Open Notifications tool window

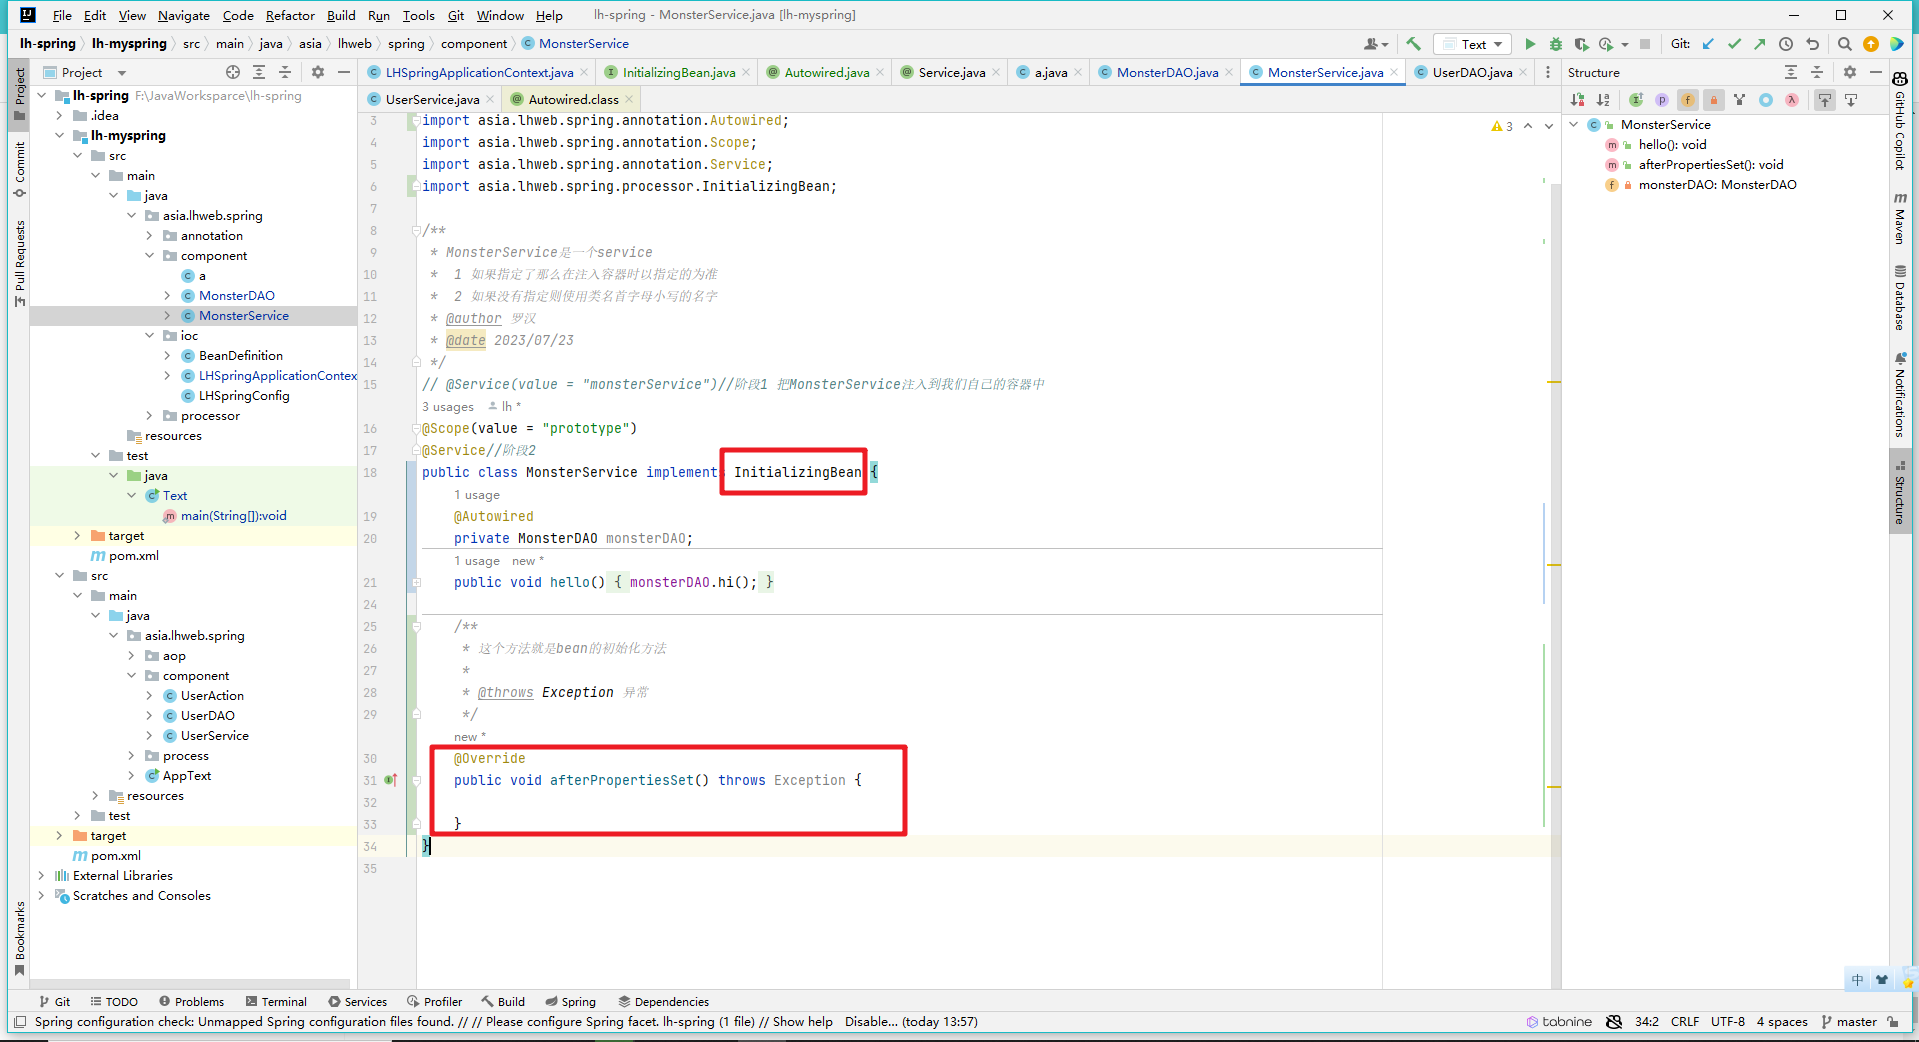1900,394
